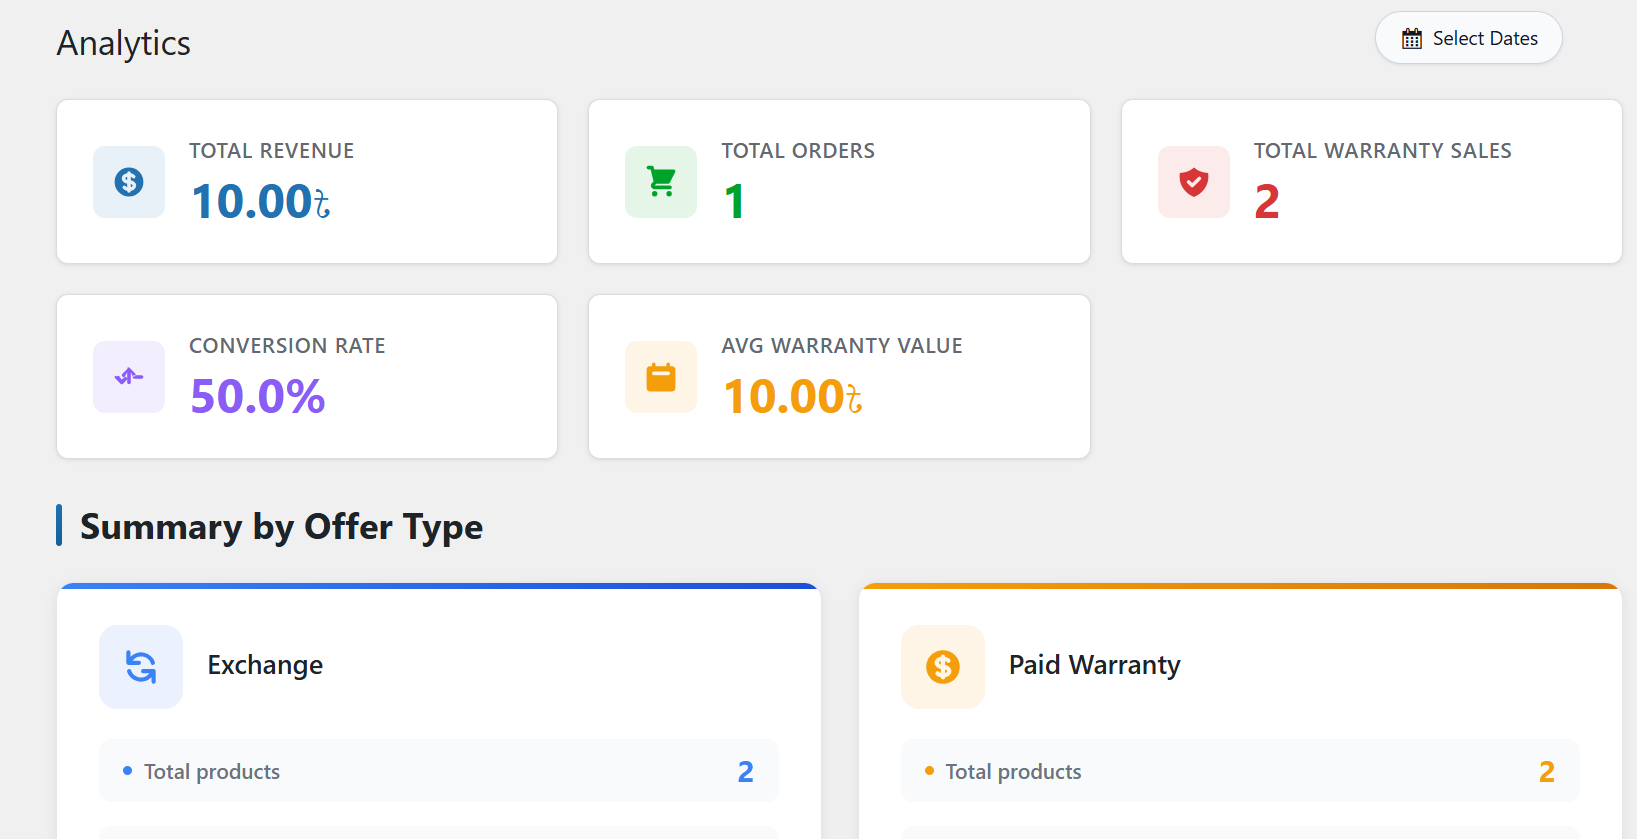The image size is (1637, 839).
Task: Click the shopping cart icon for Total Orders
Action: pos(660,182)
